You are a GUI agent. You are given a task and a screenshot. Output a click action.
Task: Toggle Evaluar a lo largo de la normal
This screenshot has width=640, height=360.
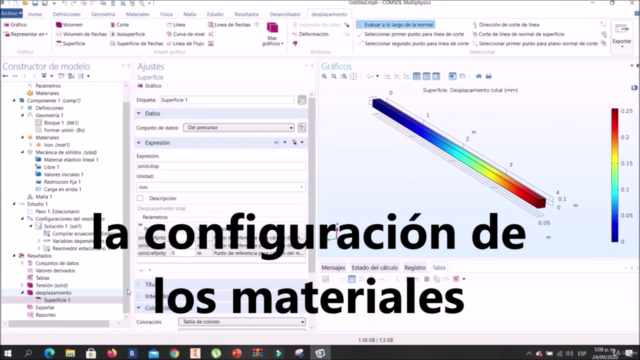(x=395, y=25)
